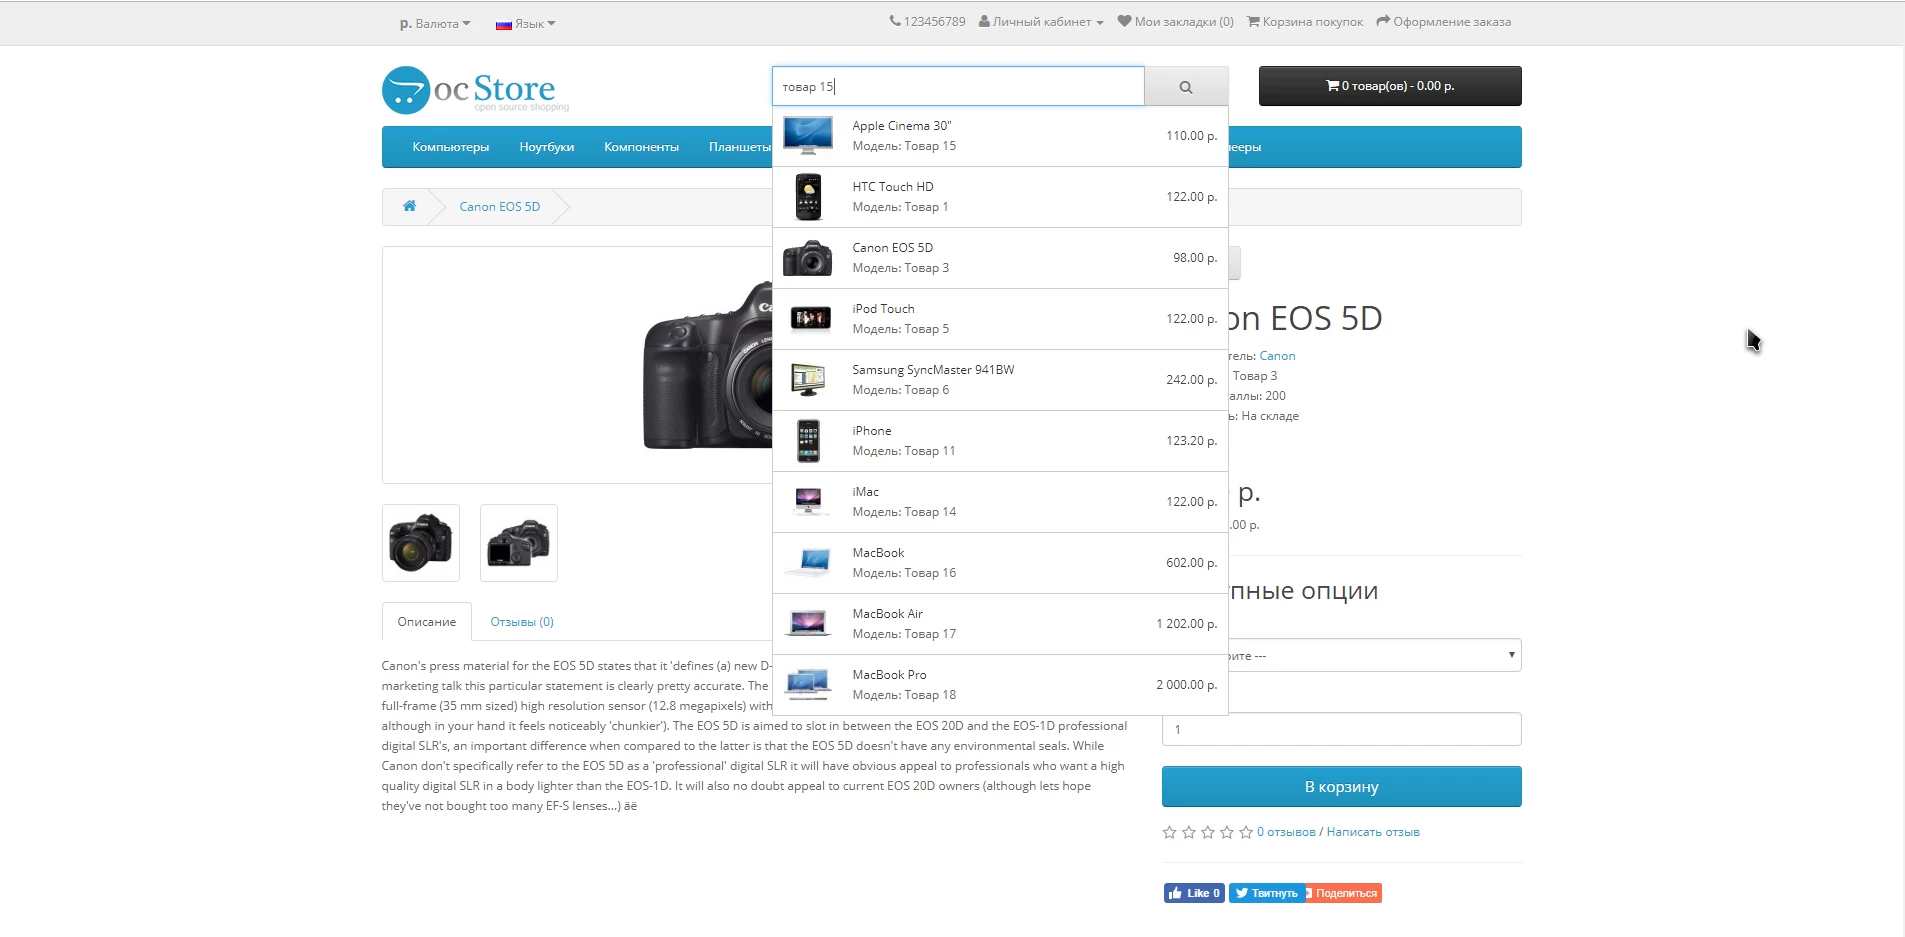Click Написать отзыв link

(1373, 832)
